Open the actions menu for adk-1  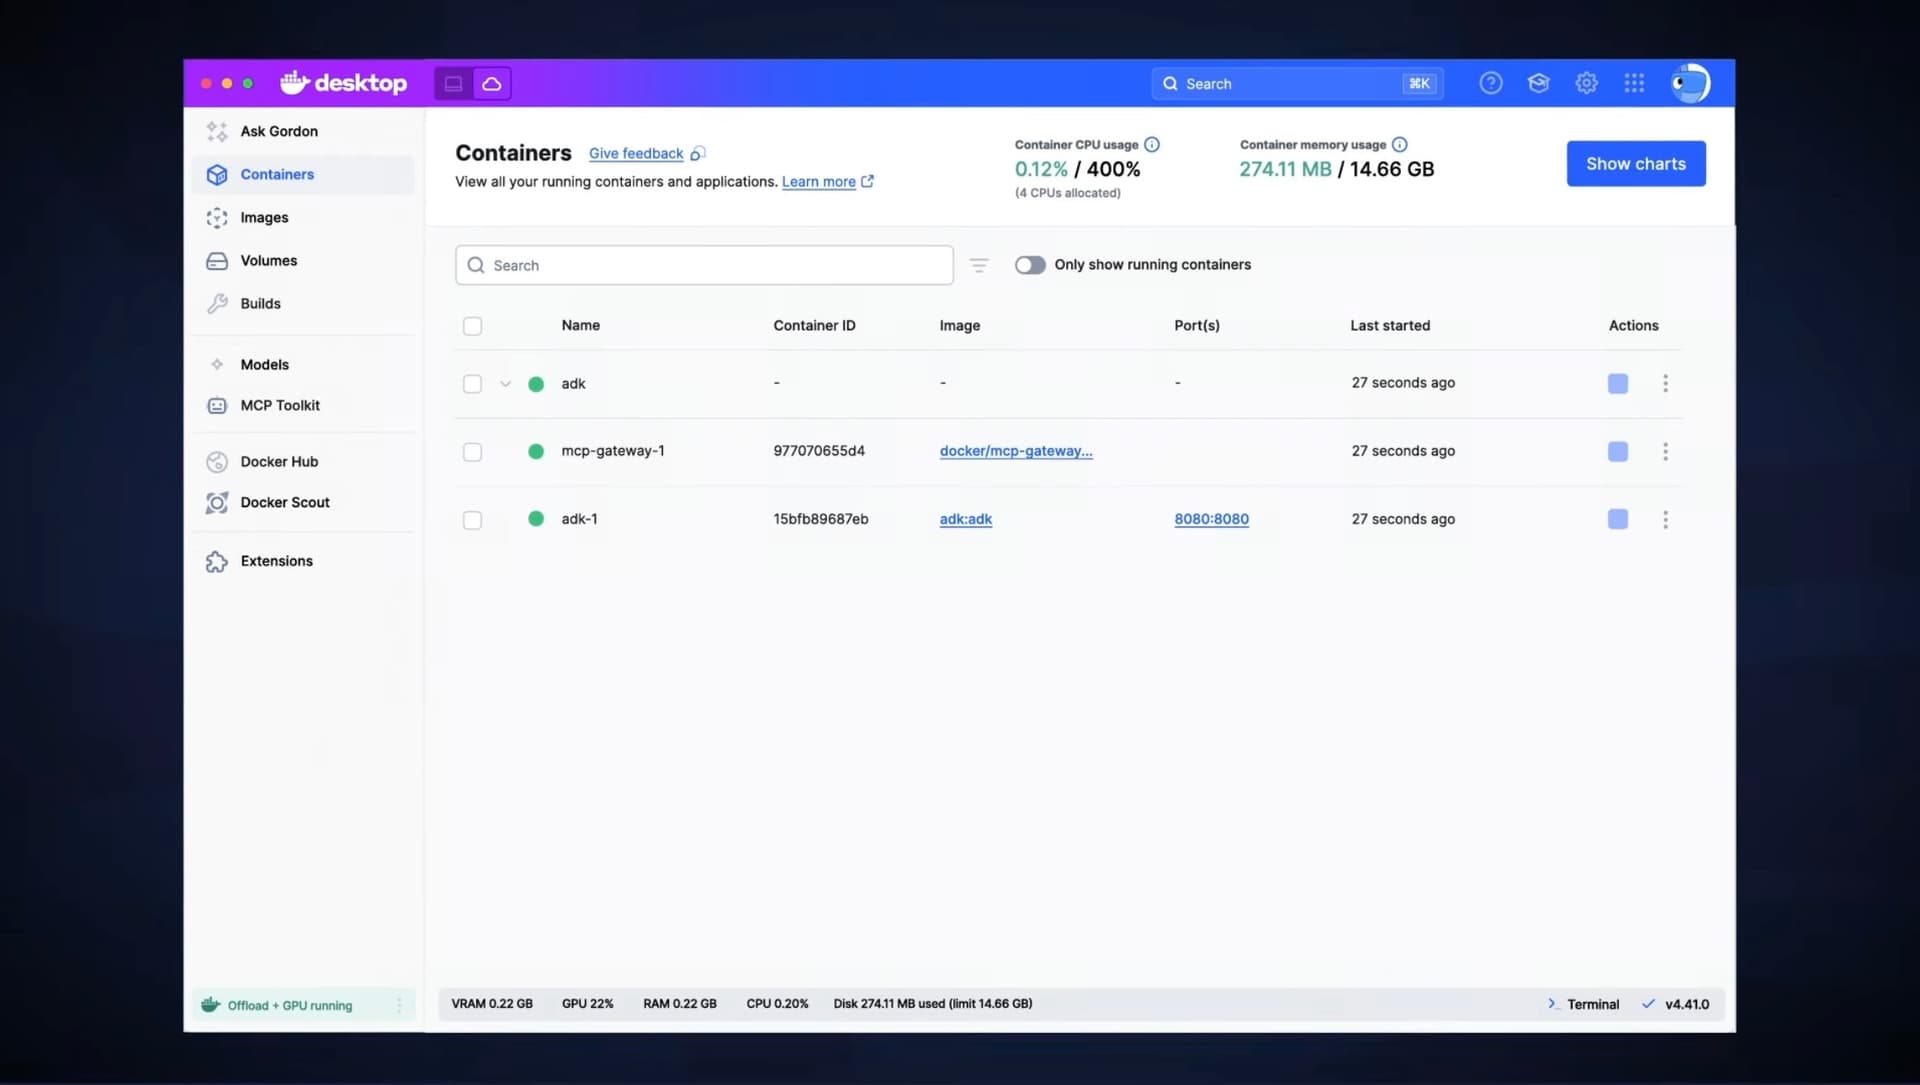(x=1665, y=519)
